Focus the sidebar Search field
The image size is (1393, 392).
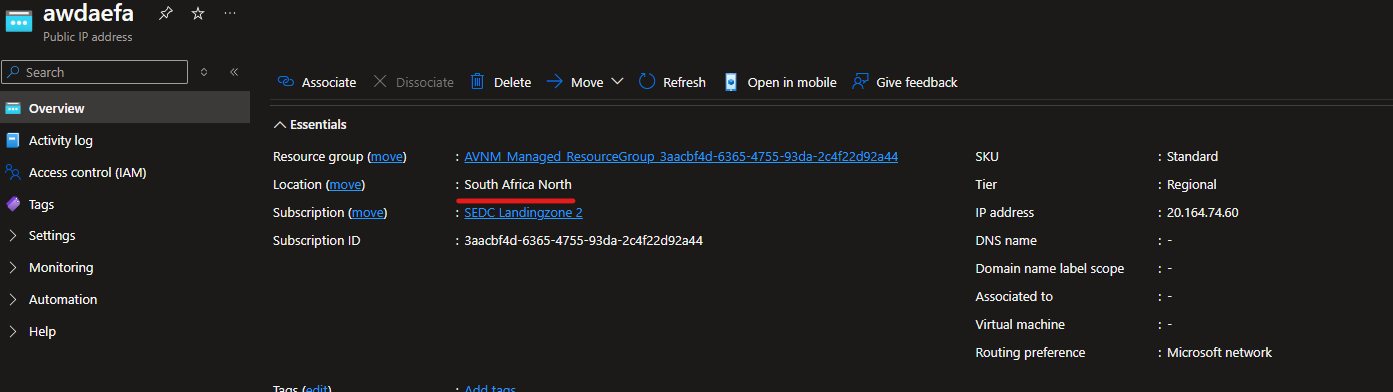[95, 72]
